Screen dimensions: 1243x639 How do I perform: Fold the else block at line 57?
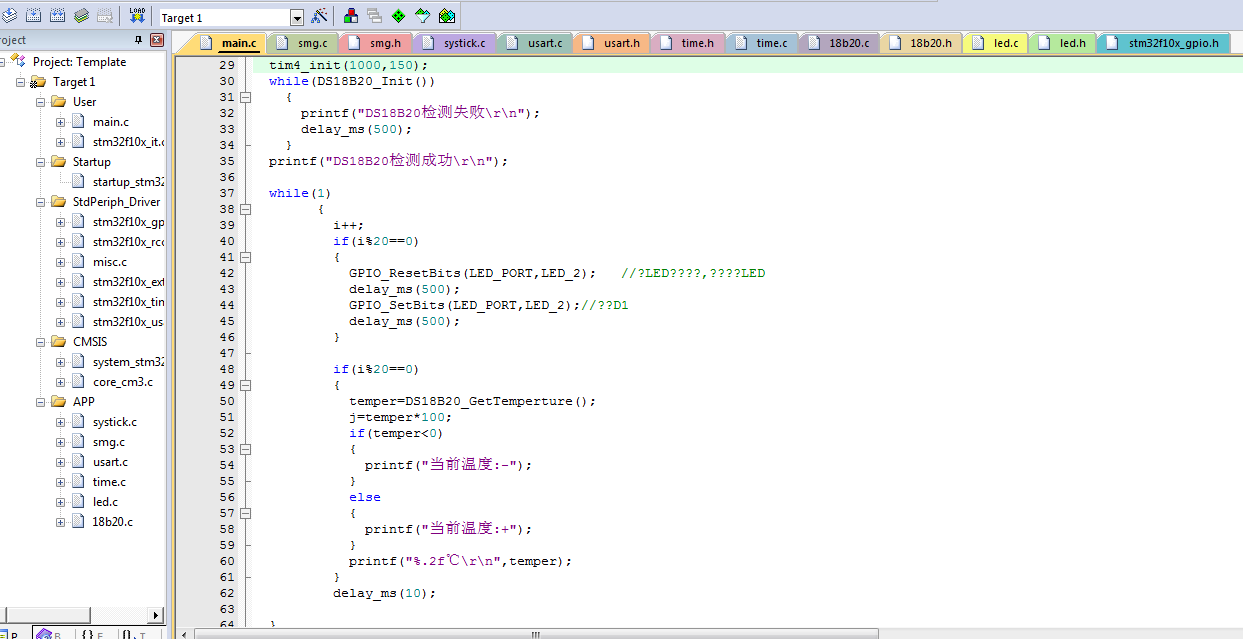point(245,513)
